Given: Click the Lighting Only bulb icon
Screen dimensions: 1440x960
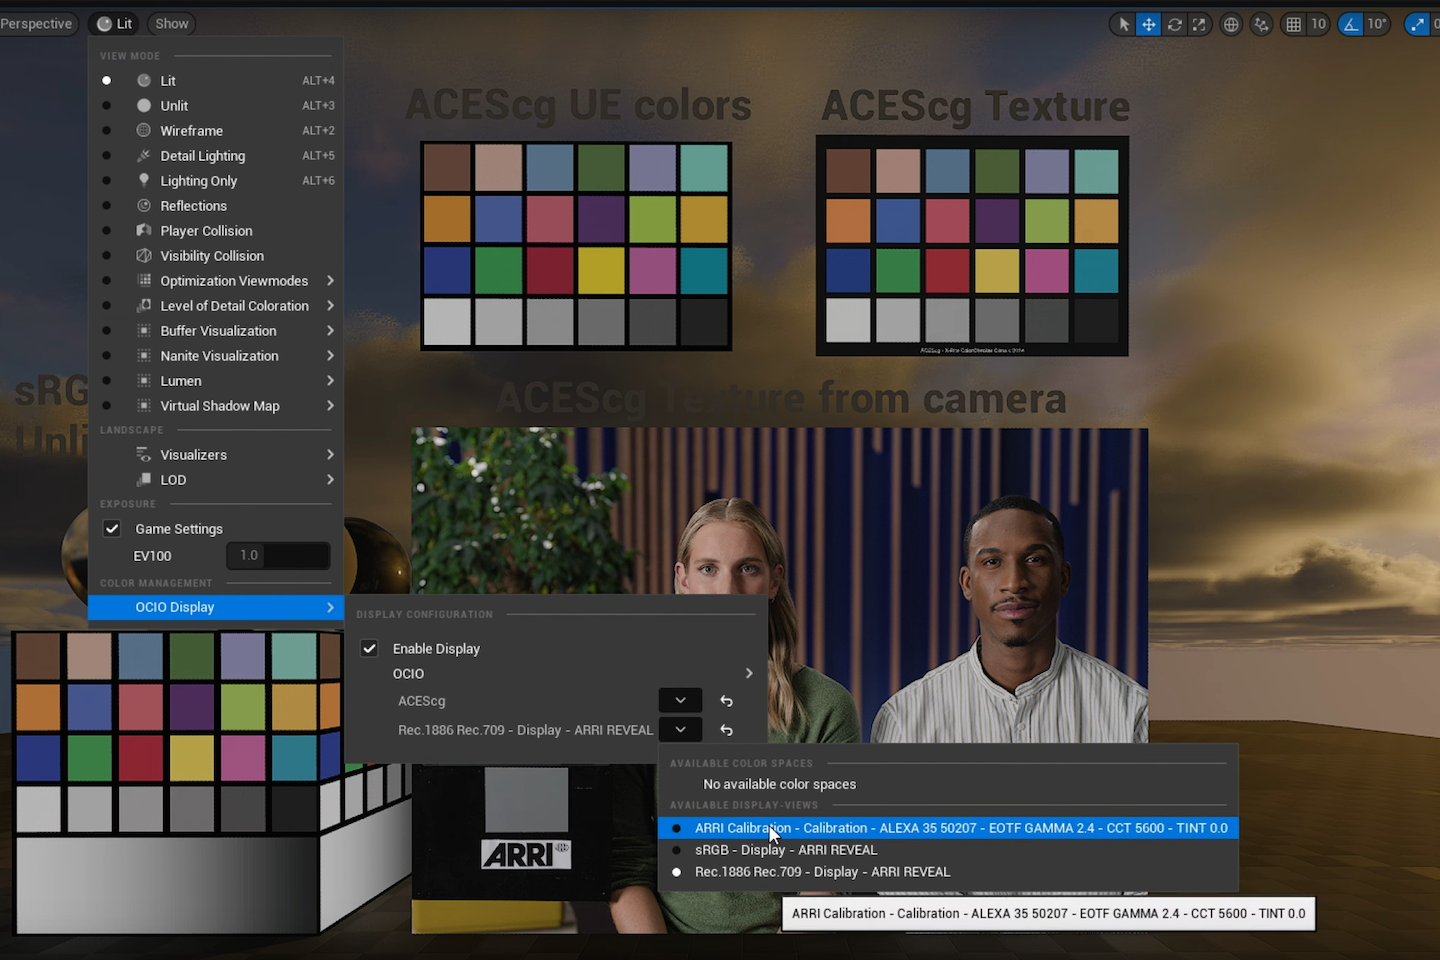Looking at the screenshot, I should click(144, 181).
